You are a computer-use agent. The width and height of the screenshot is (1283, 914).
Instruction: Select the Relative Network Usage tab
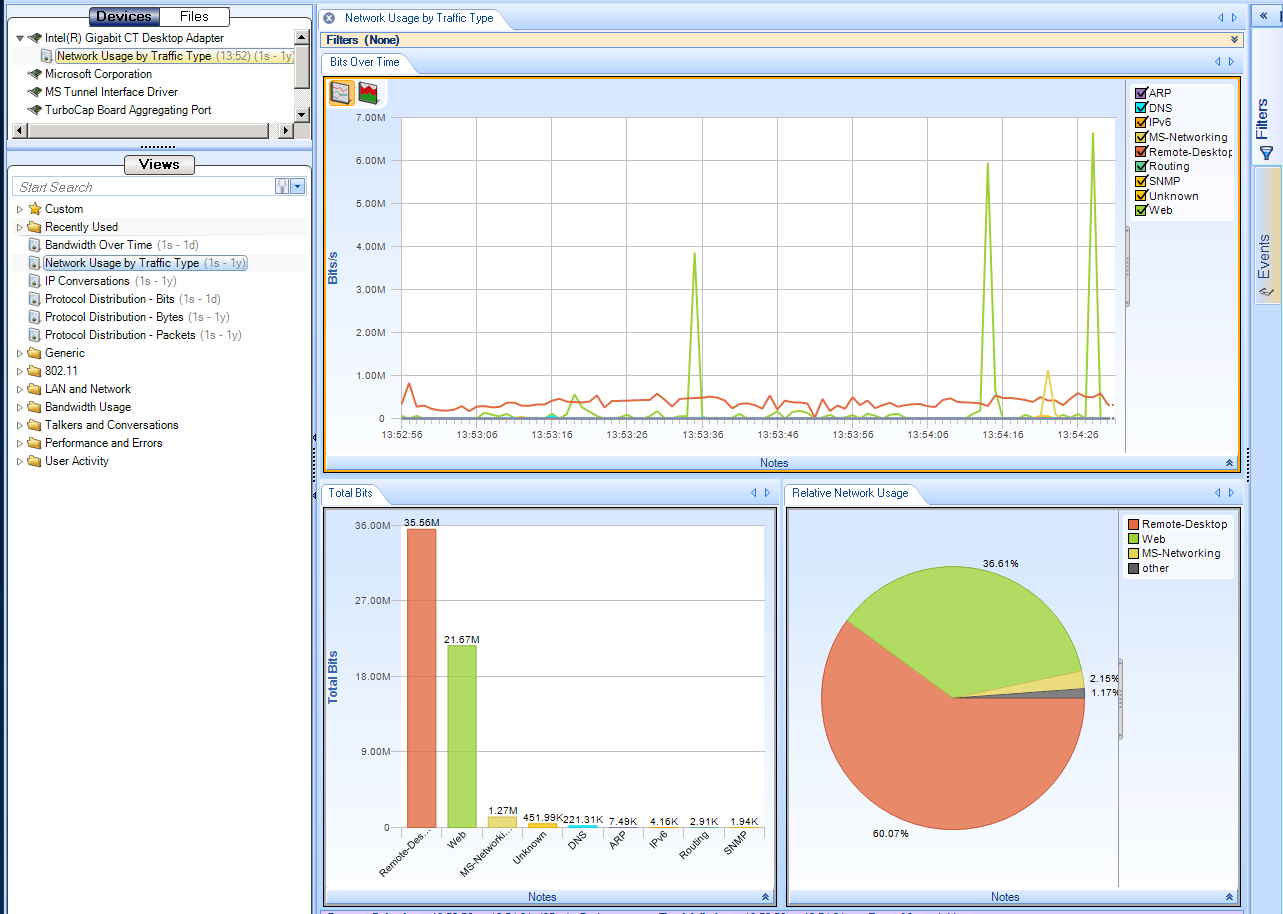pos(850,493)
